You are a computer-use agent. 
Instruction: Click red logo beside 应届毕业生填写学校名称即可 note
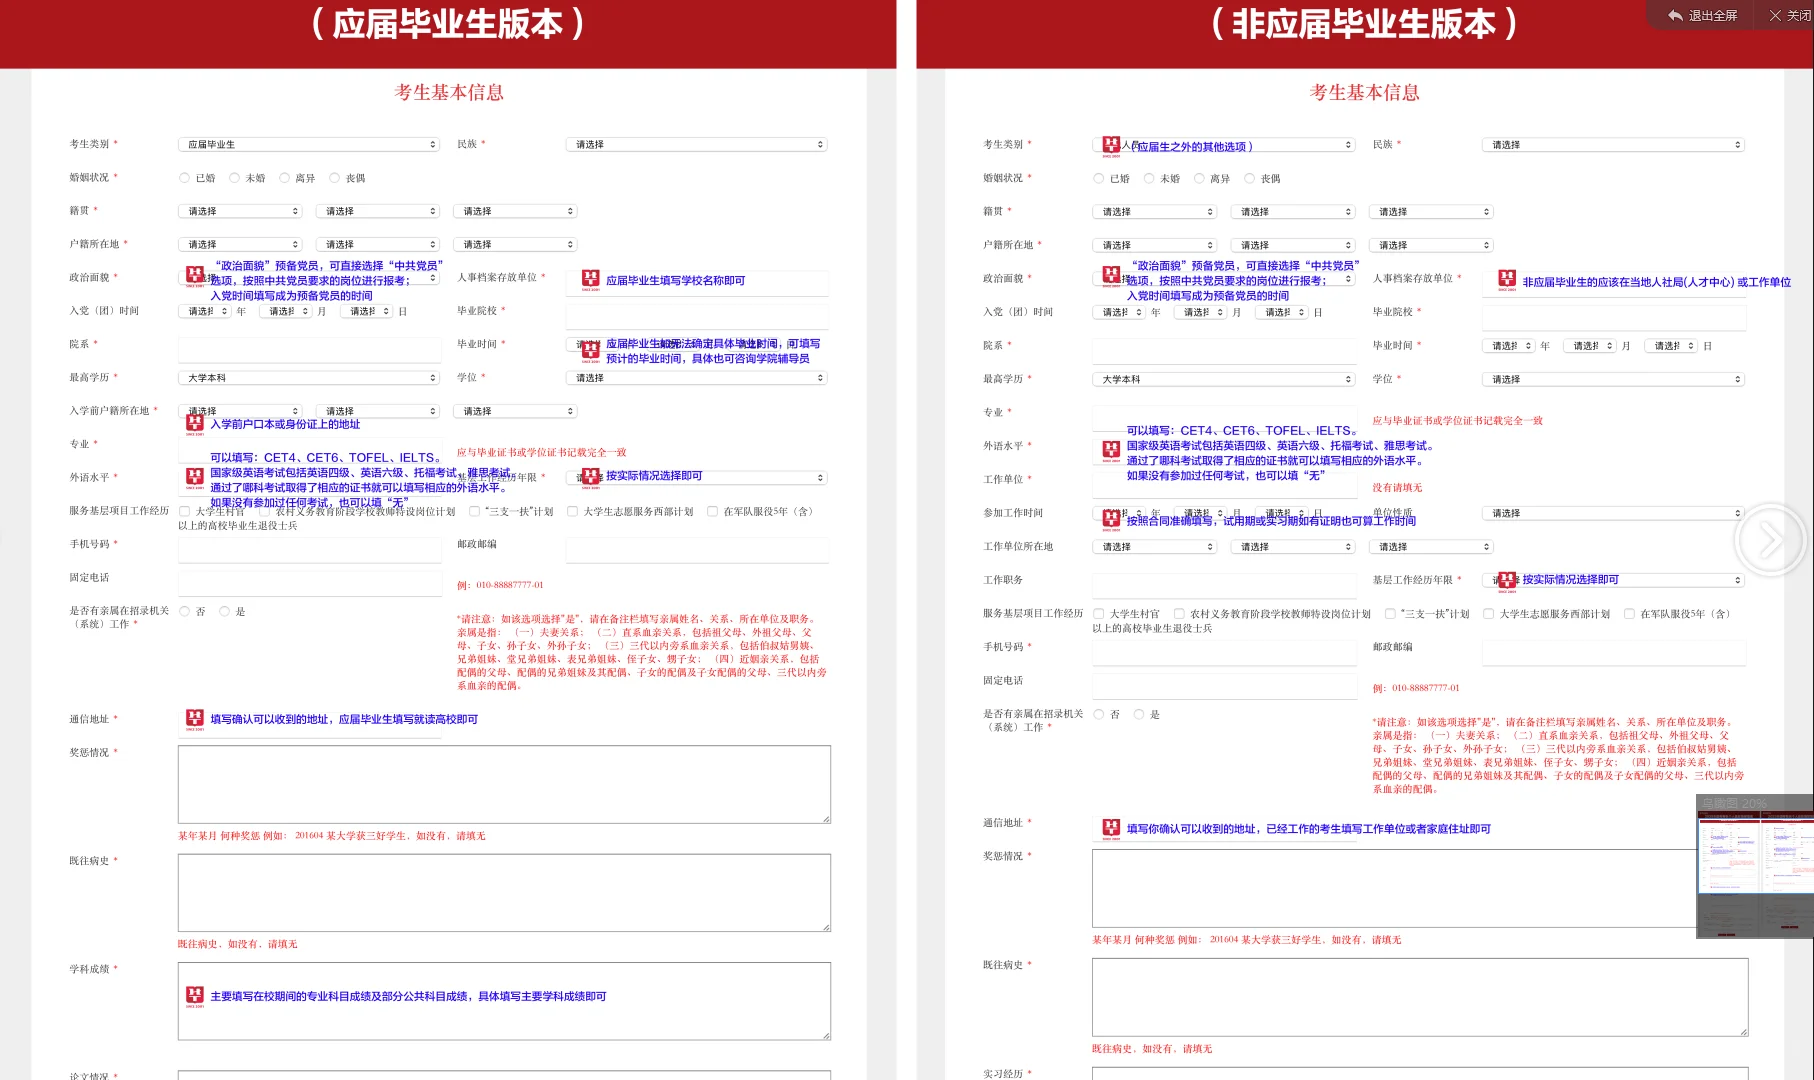[x=591, y=281]
